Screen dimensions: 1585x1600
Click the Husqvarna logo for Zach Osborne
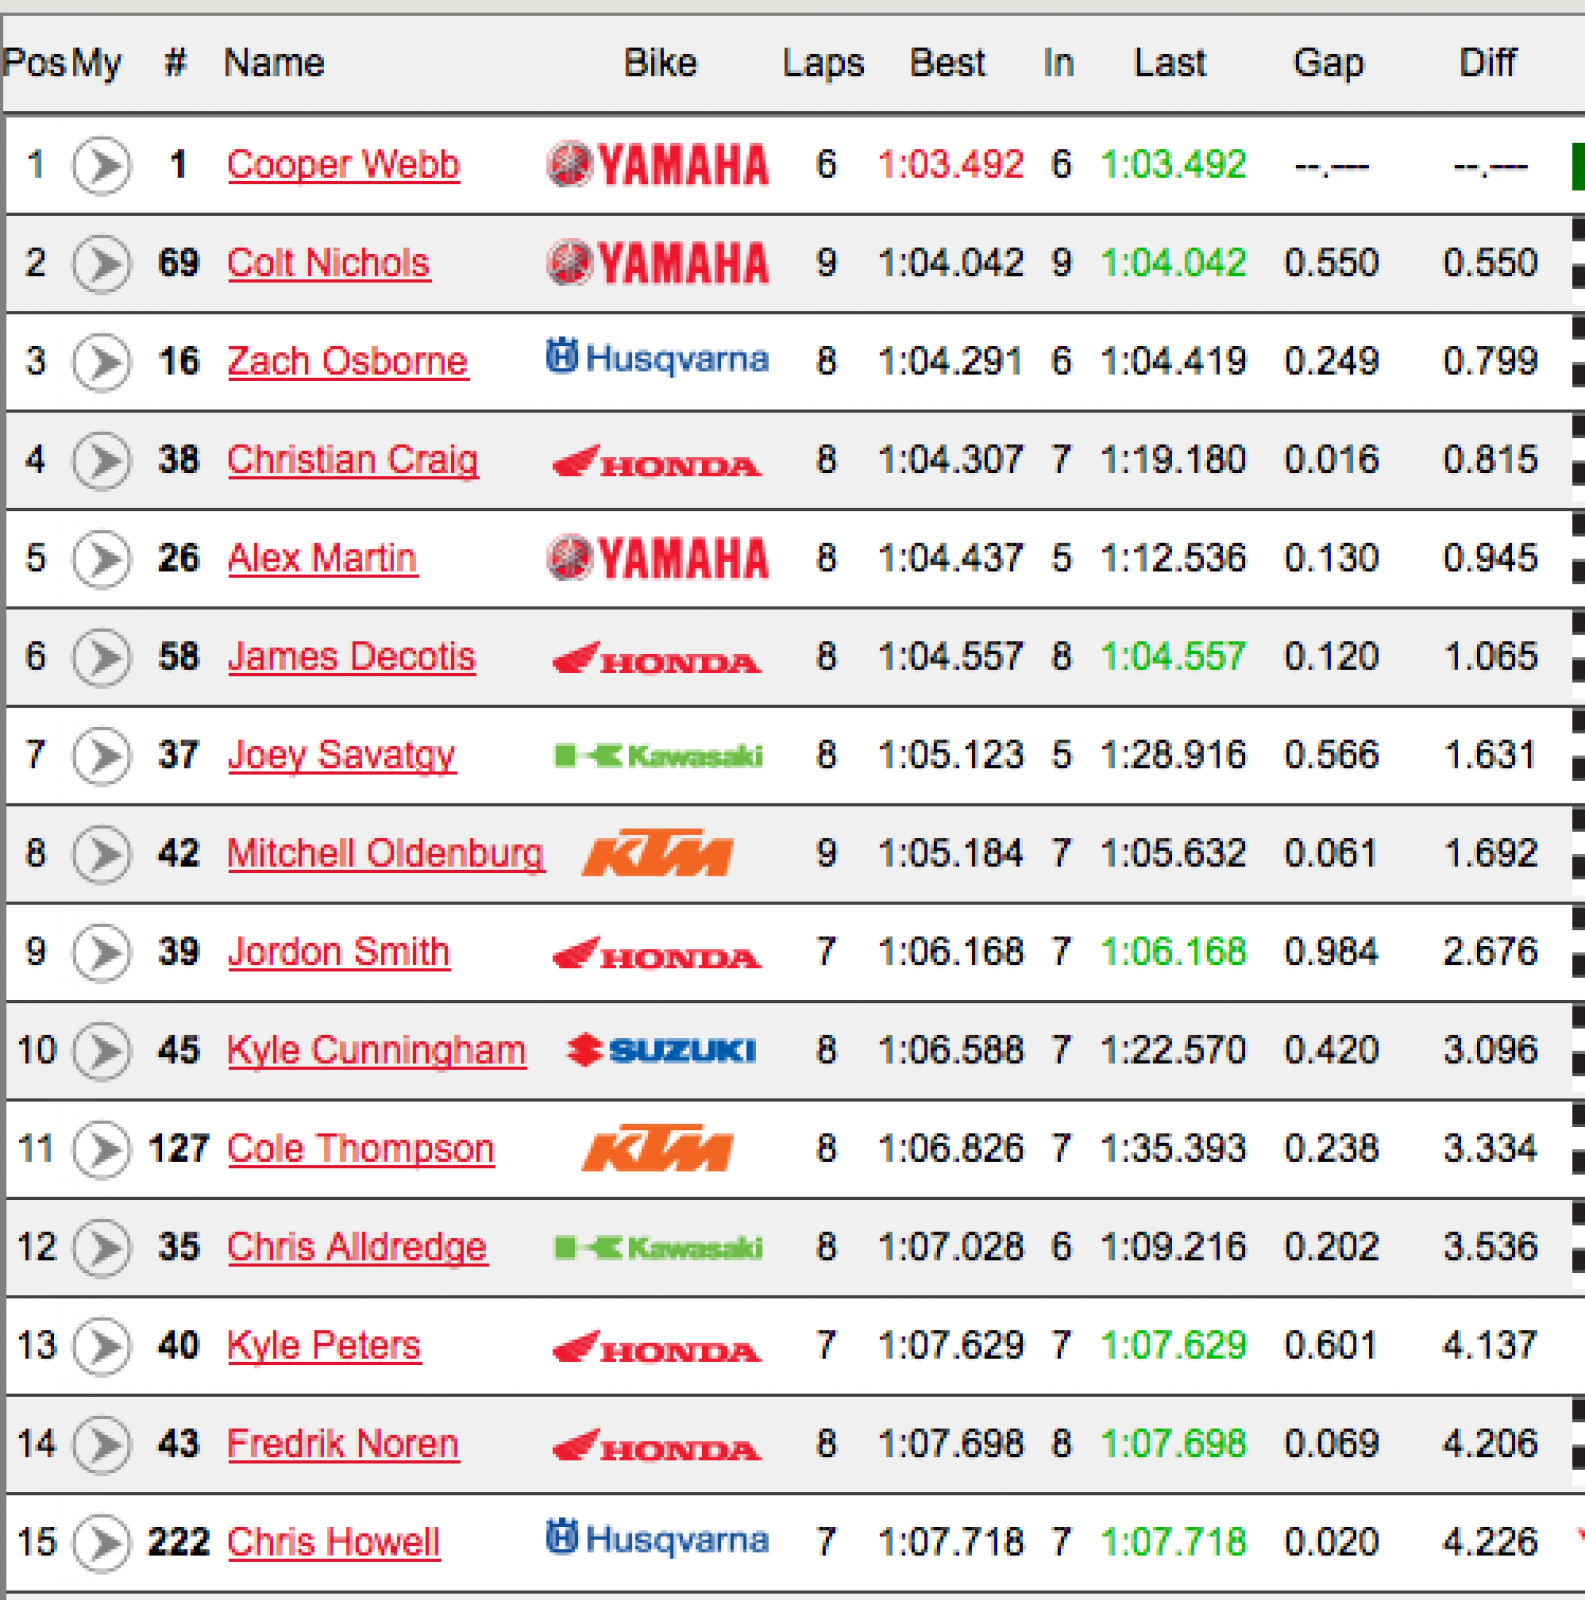click(x=658, y=358)
